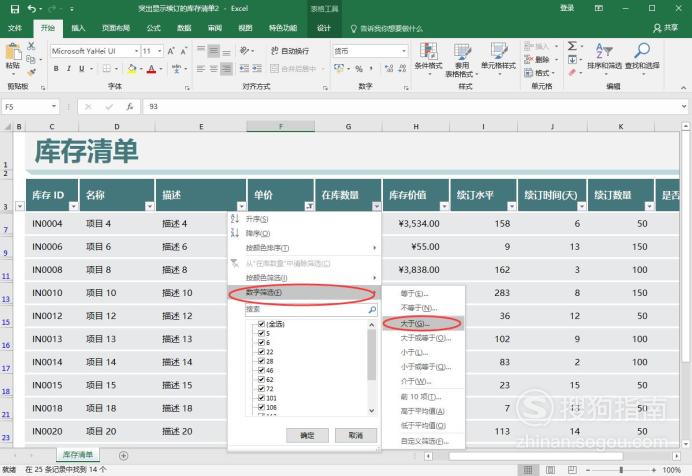Image resolution: width=692 pixels, height=476 pixels.
Task: Toggle the Select All (全选) checkbox
Action: 261,324
